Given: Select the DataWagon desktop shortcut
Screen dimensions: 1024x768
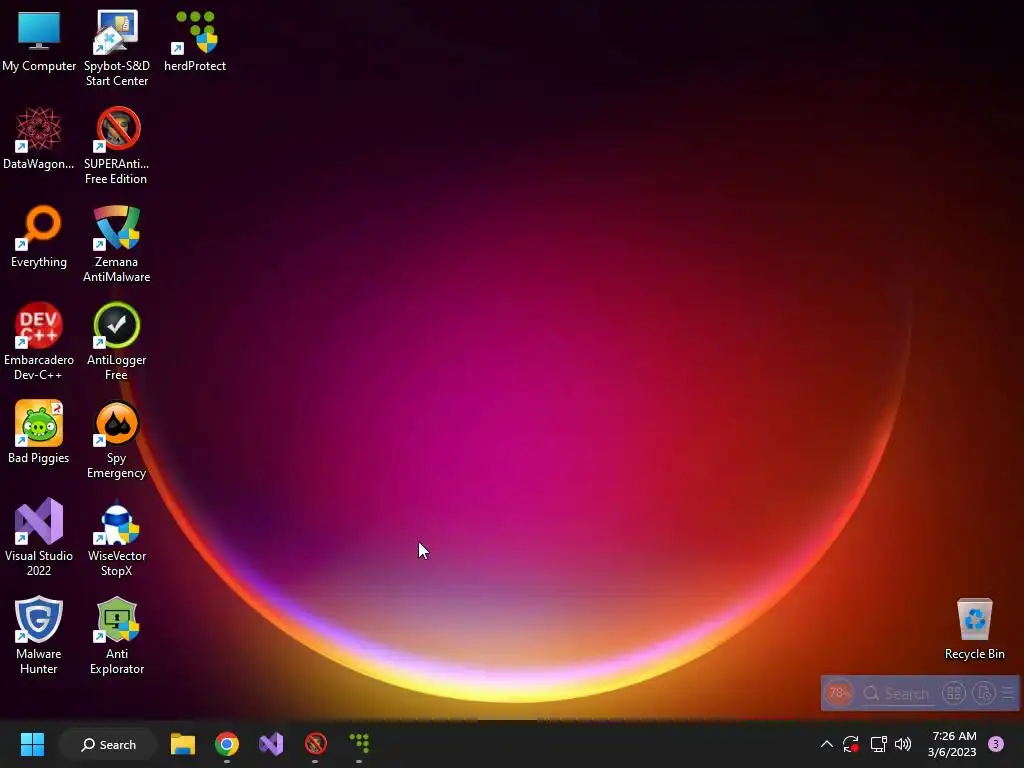Looking at the screenshot, I should (x=39, y=138).
